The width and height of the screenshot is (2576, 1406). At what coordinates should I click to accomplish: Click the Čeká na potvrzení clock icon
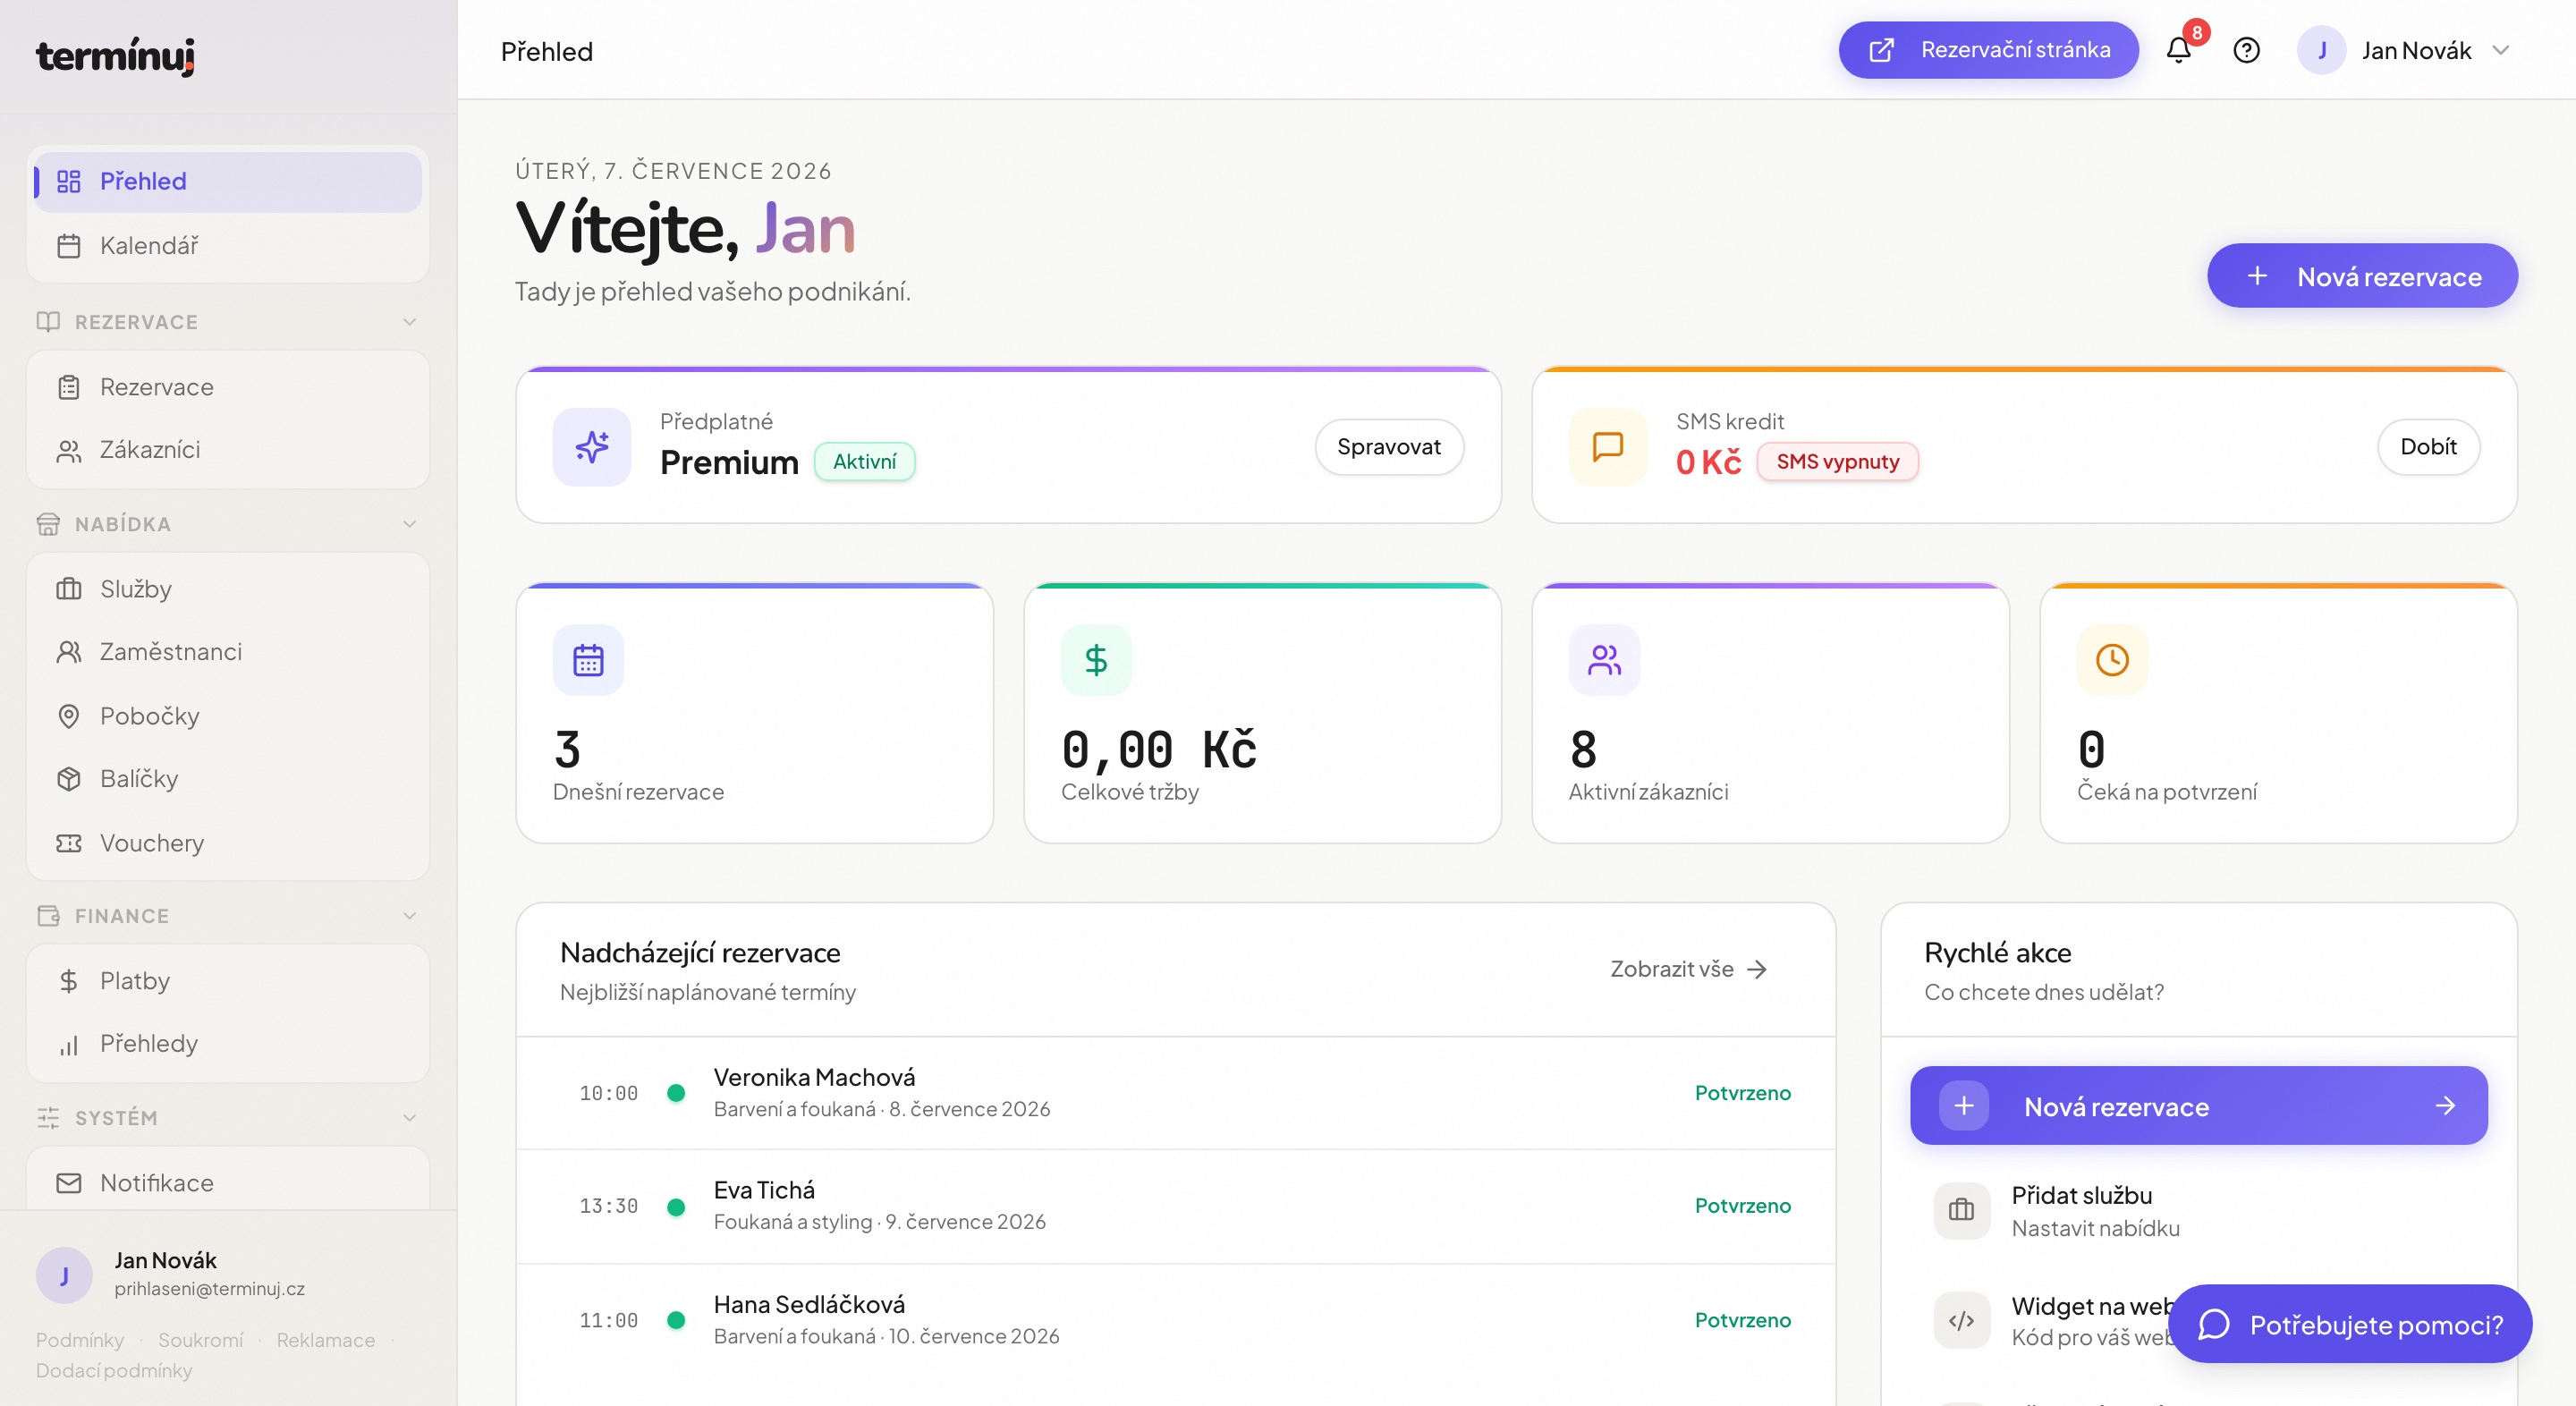point(2112,660)
